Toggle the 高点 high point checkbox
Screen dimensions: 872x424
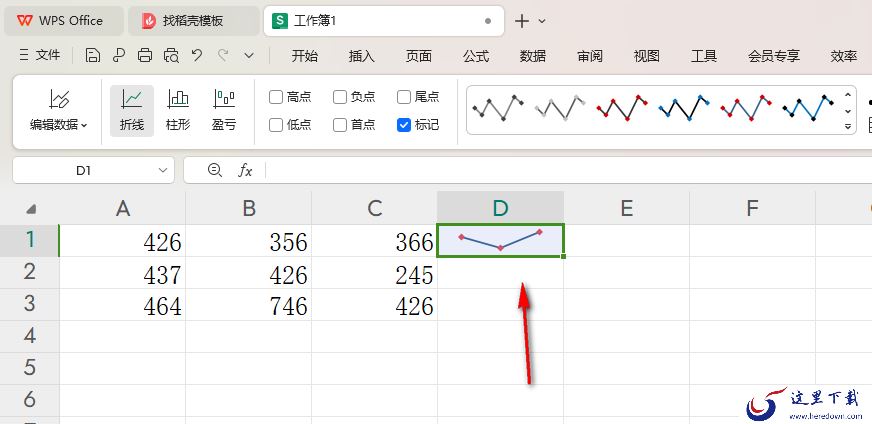coord(276,97)
